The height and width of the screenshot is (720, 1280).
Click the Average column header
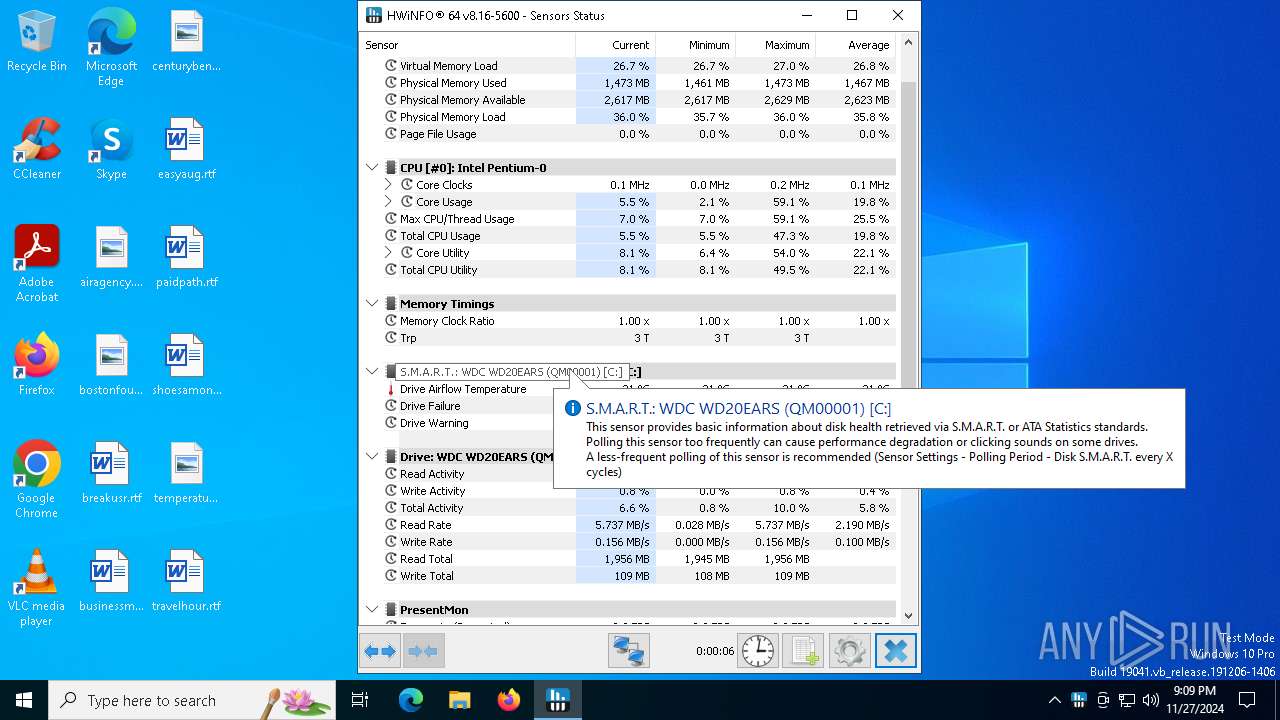(856, 45)
